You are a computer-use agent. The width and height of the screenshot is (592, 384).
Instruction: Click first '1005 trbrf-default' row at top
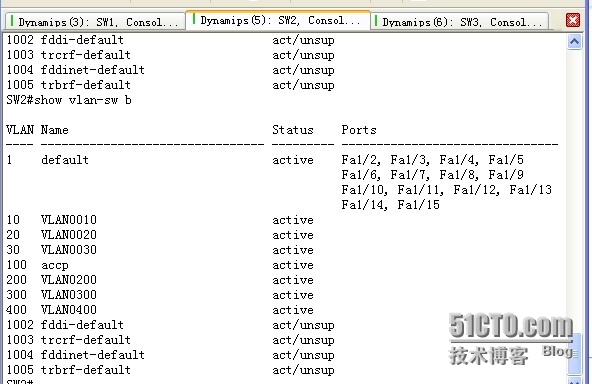coord(170,85)
